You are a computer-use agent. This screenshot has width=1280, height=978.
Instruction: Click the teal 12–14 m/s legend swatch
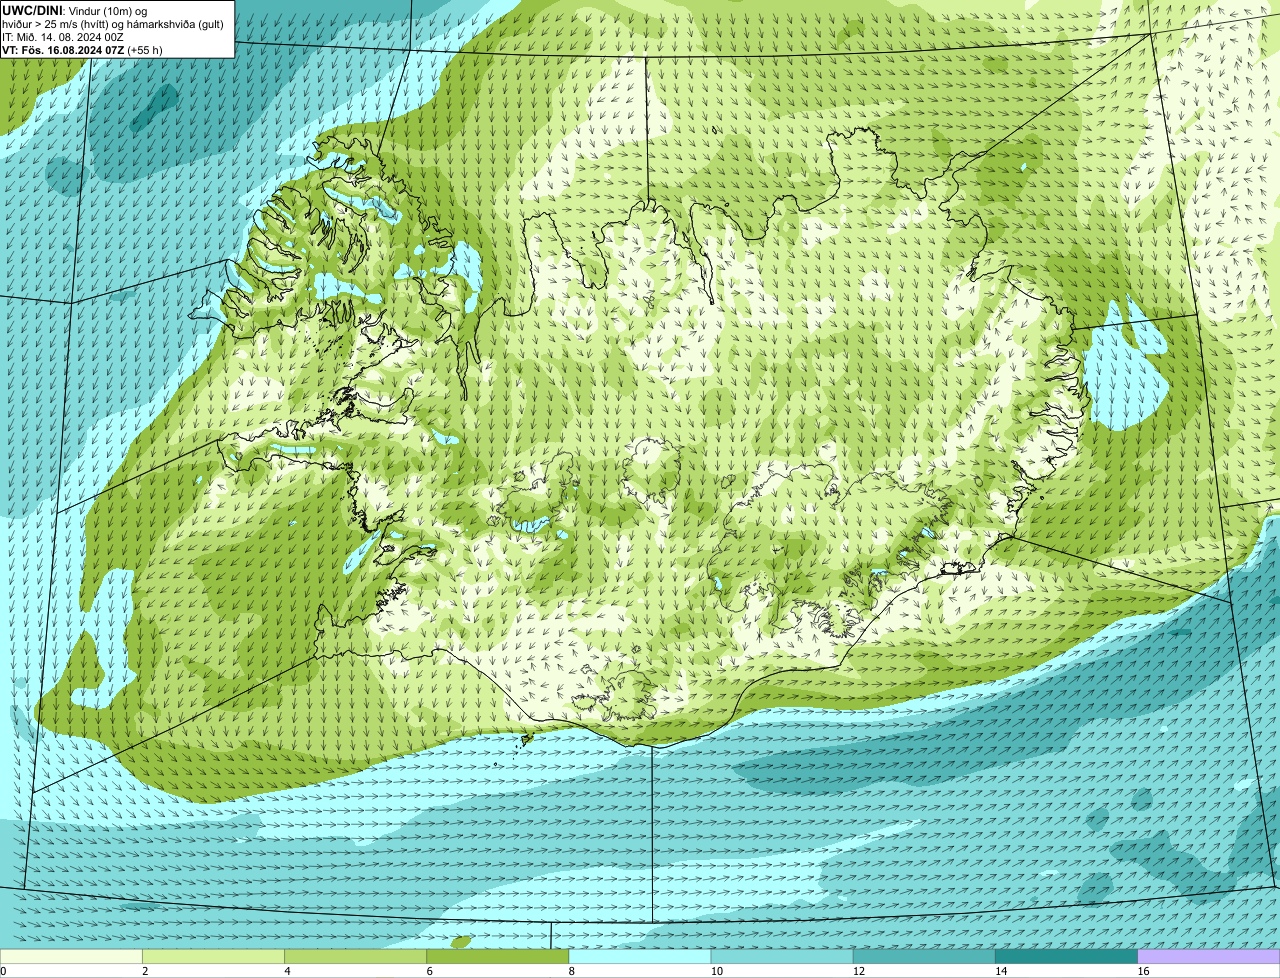924,956
